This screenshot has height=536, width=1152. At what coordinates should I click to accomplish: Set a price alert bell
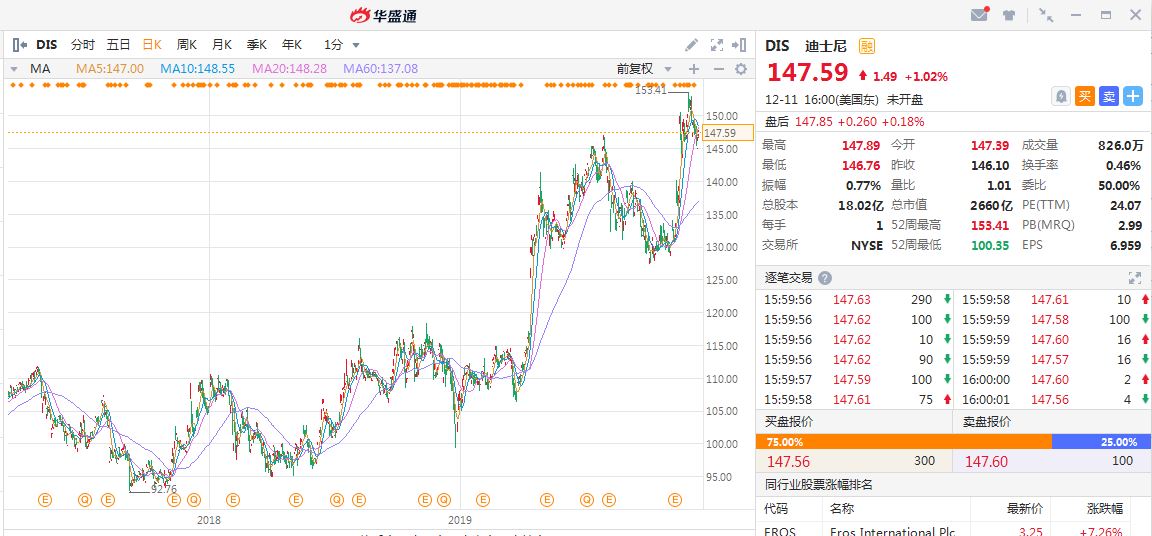[x=1061, y=96]
